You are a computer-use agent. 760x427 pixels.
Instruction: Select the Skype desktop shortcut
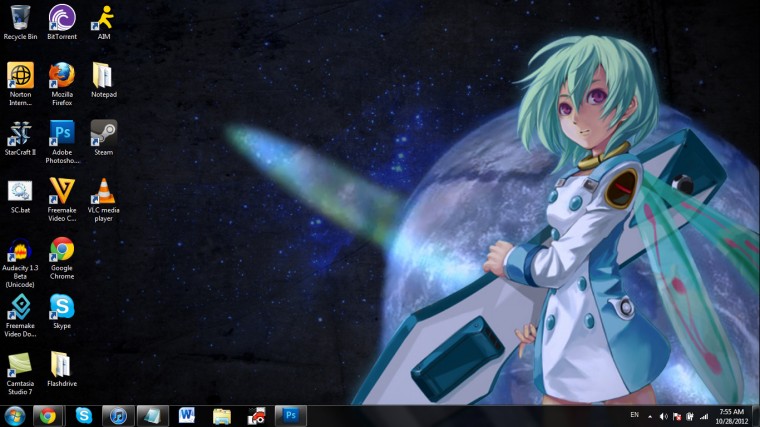[x=62, y=312]
